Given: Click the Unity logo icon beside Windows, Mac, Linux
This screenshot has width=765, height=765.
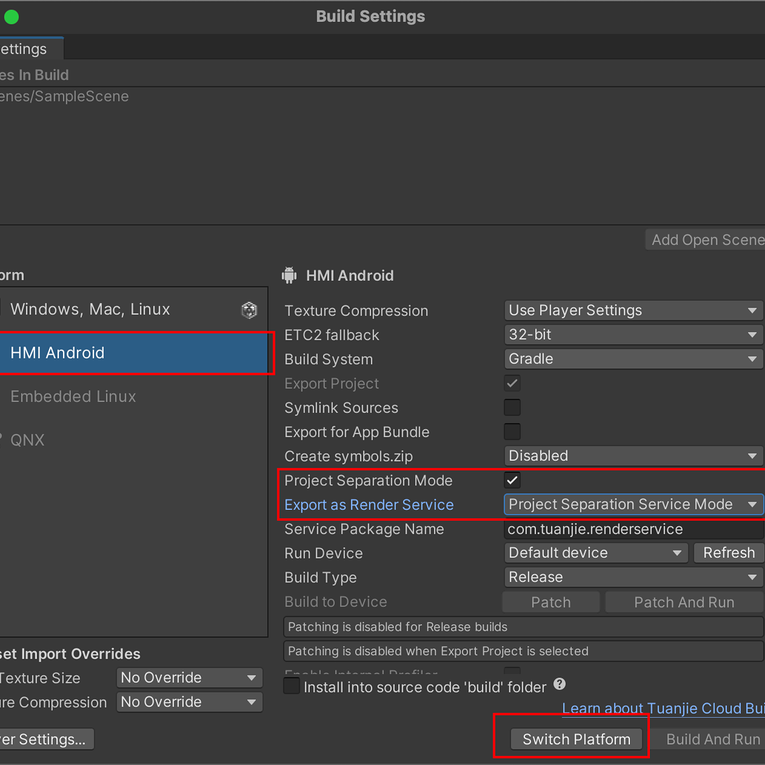Looking at the screenshot, I should click(249, 310).
